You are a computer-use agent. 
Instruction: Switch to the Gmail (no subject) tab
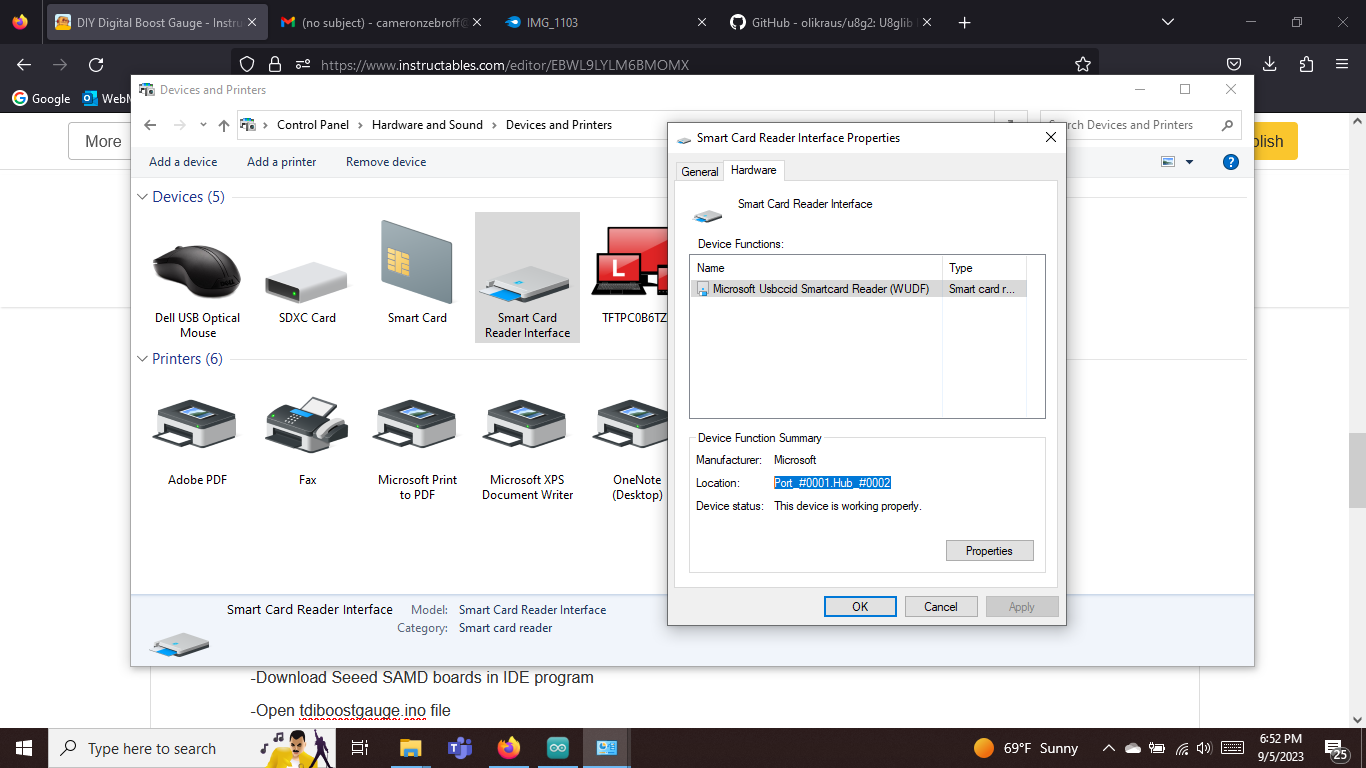379,22
